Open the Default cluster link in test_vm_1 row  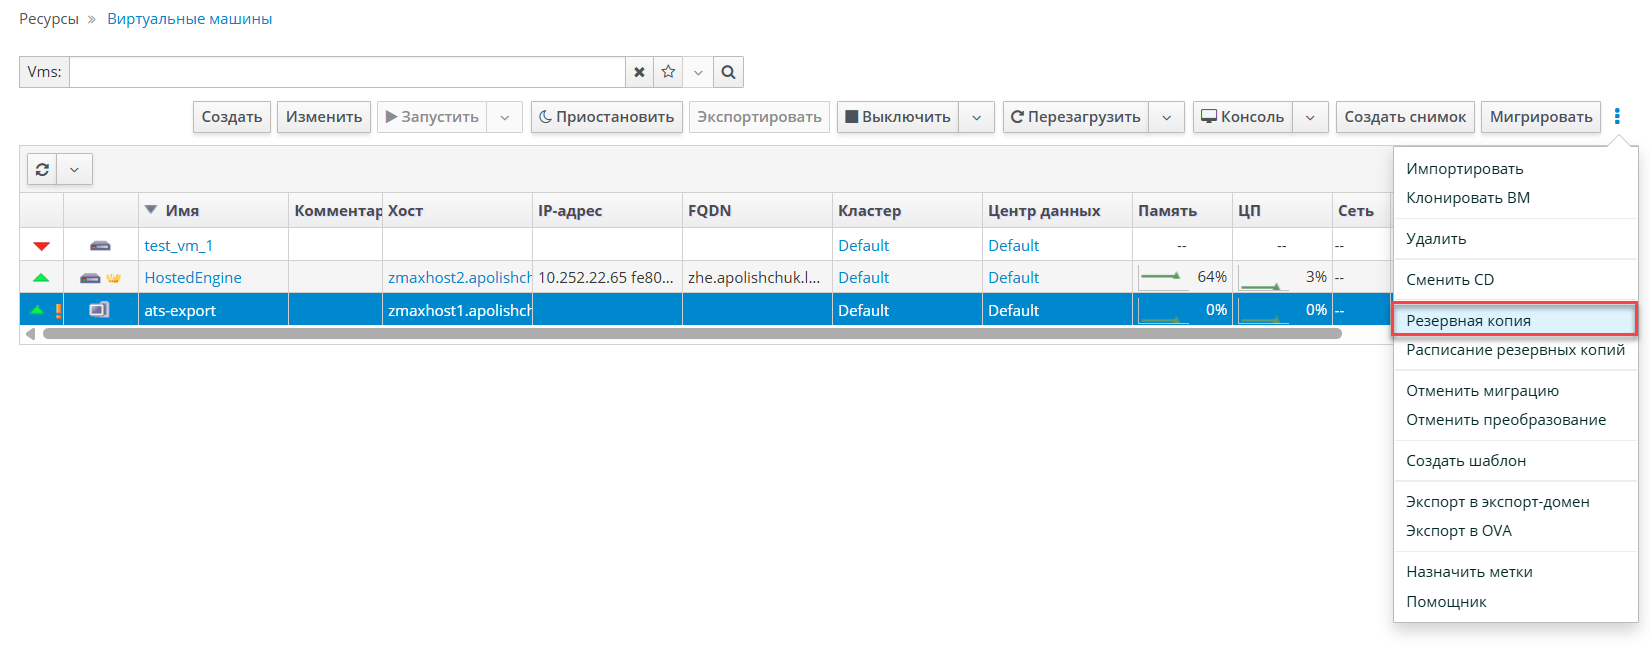(x=864, y=246)
